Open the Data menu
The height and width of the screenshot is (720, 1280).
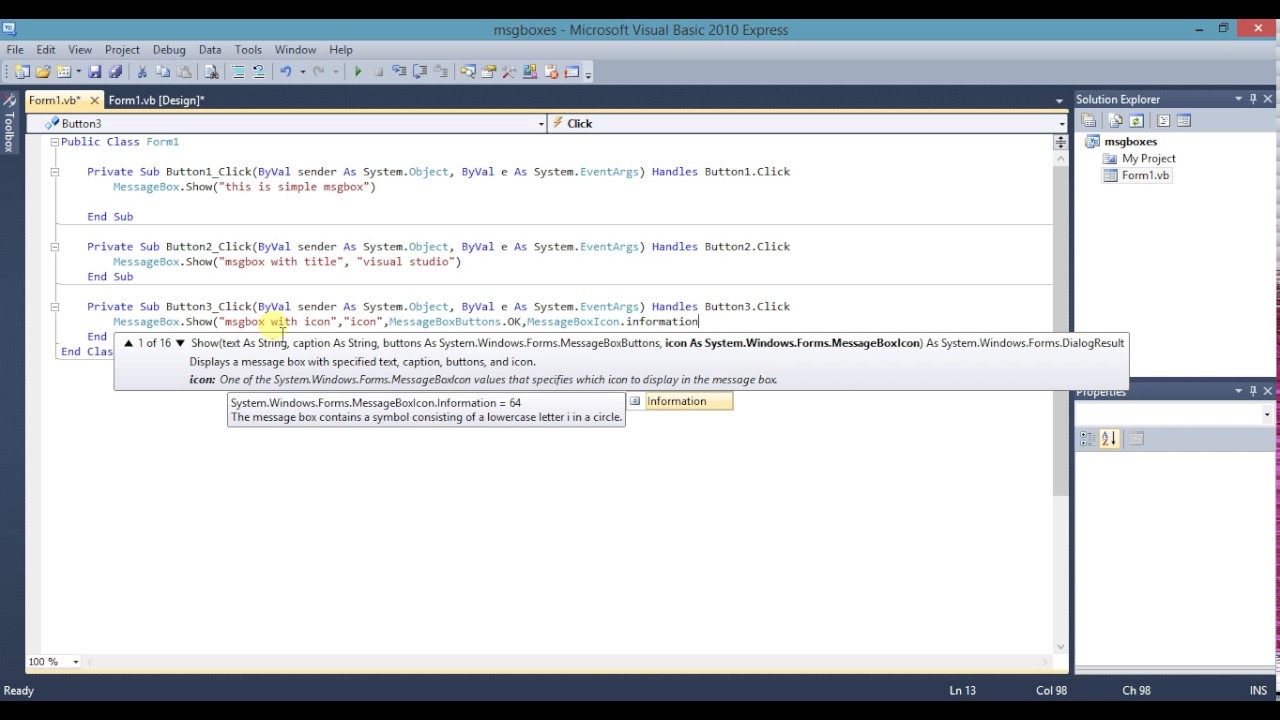pos(210,50)
